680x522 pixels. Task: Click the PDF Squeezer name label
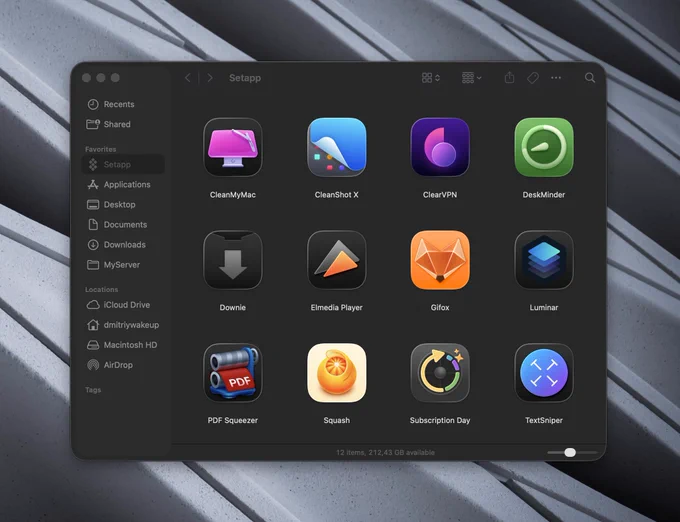(x=233, y=420)
